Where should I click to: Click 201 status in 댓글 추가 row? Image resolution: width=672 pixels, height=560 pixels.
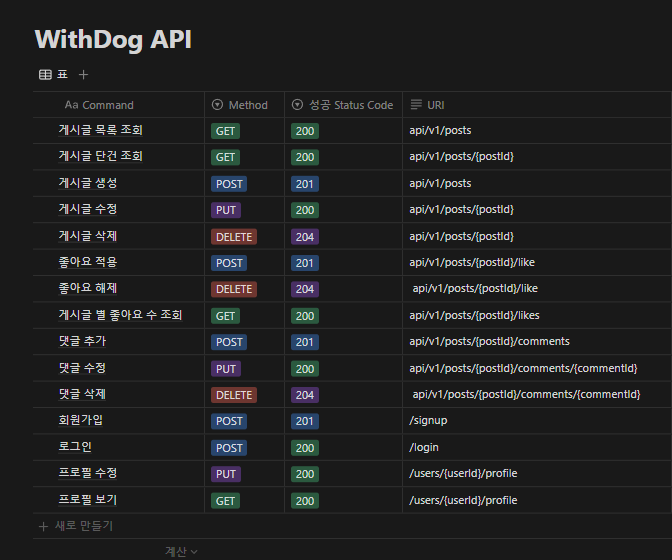click(305, 342)
